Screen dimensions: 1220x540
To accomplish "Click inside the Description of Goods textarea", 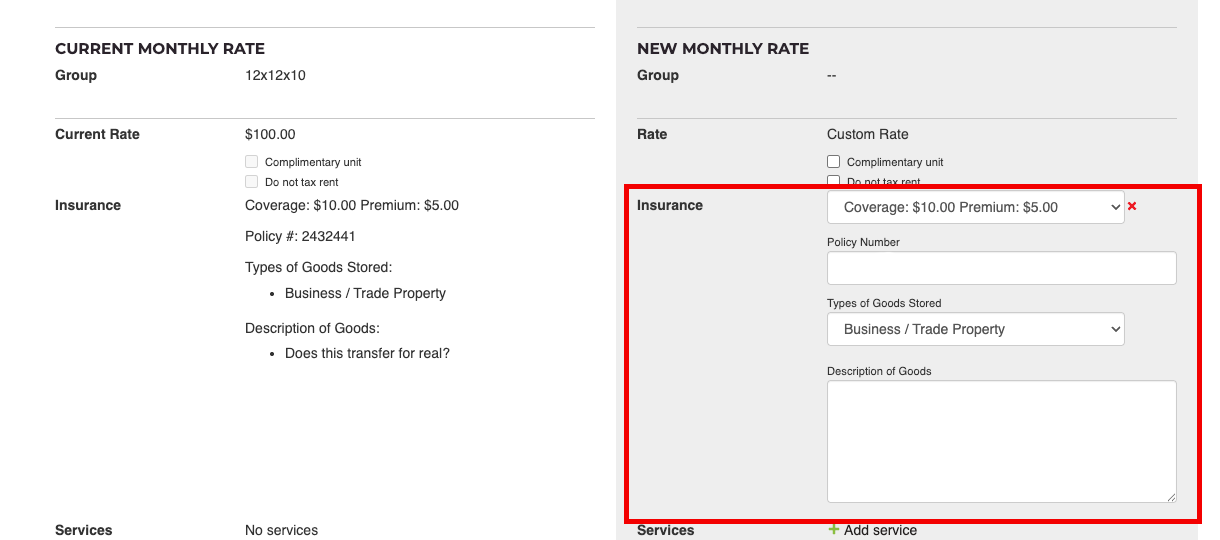I will click(x=1001, y=440).
